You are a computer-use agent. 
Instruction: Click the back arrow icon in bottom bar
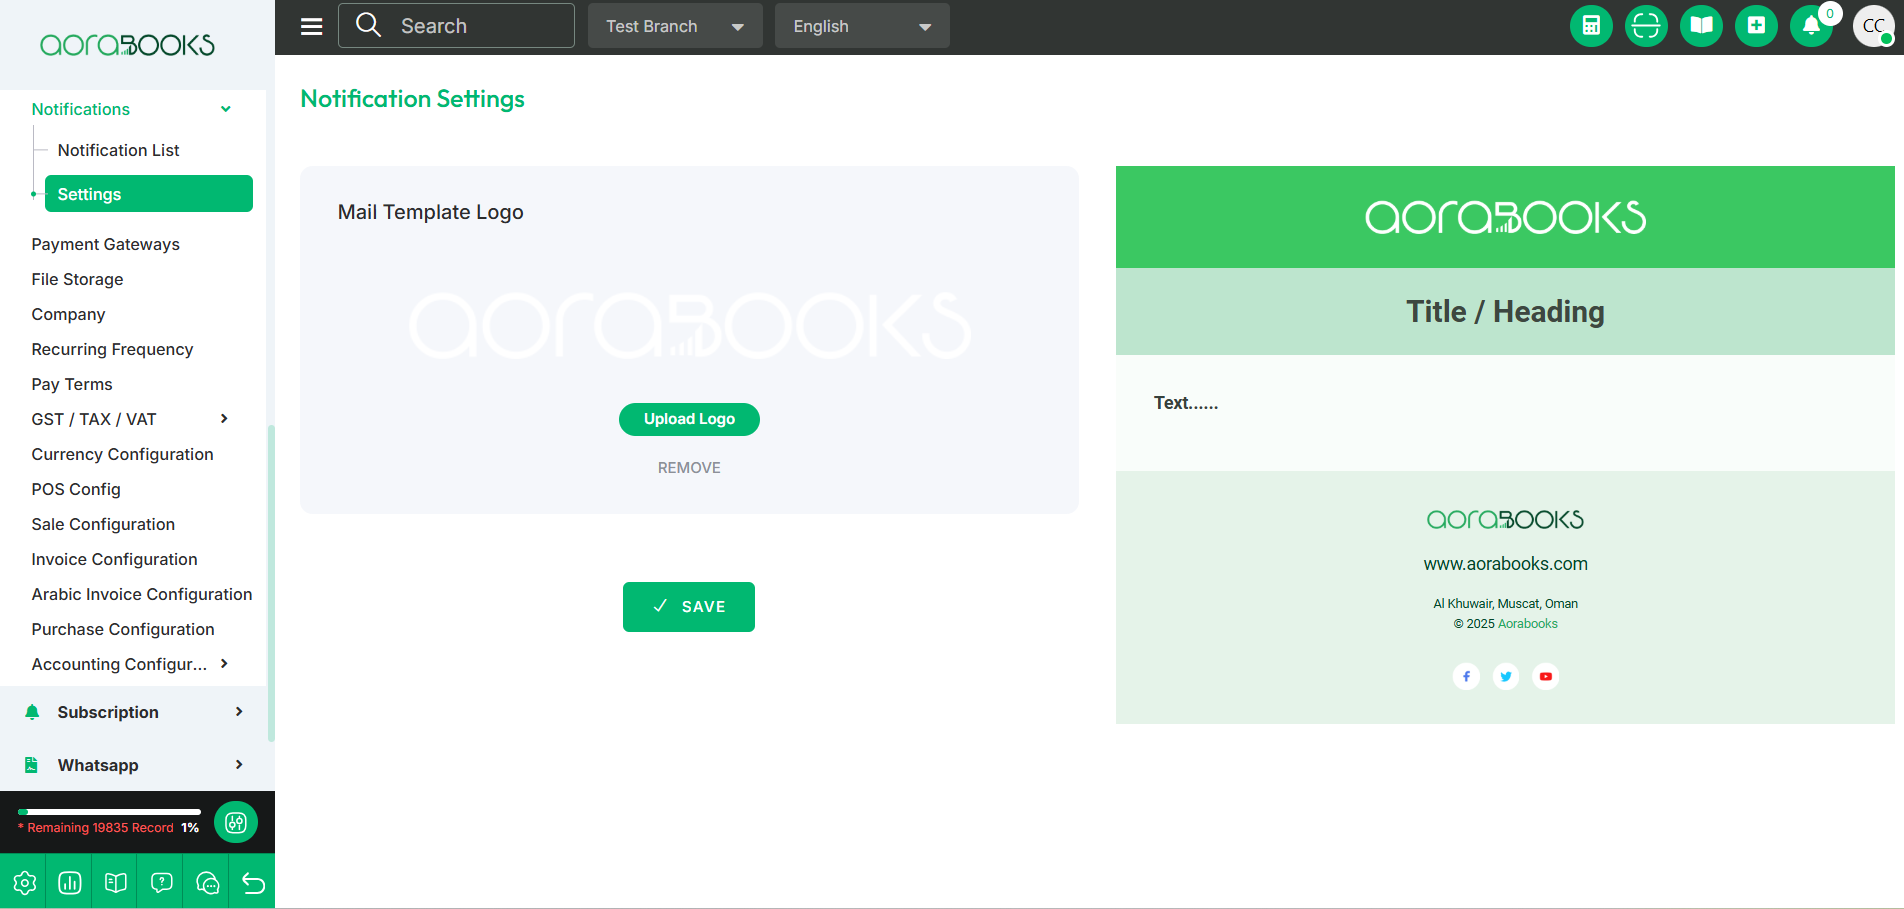253,882
